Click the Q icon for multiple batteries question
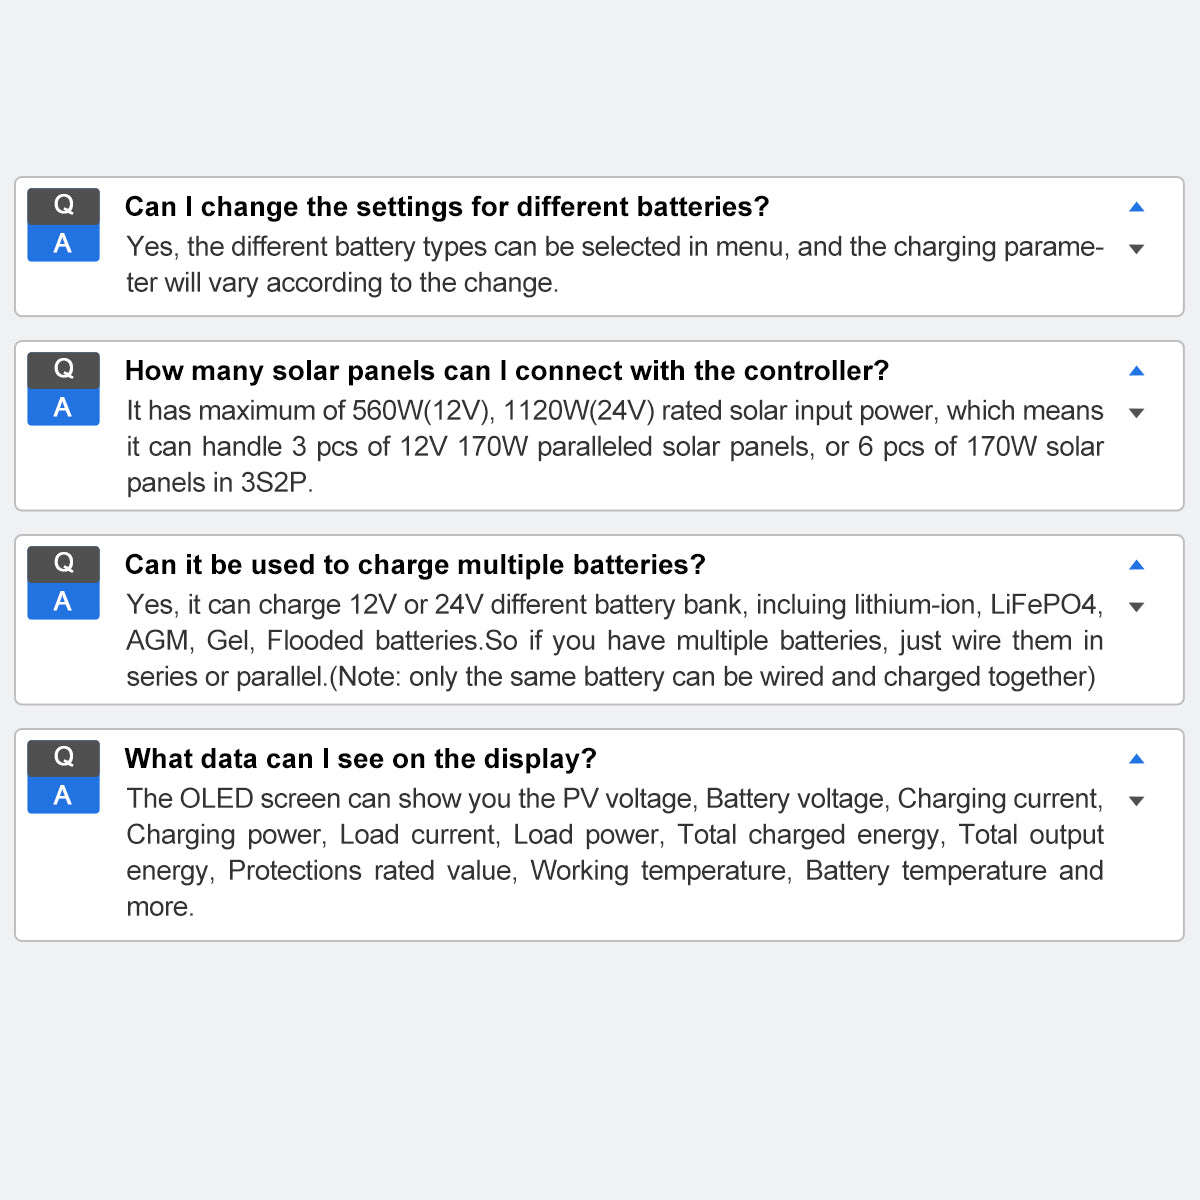Viewport: 1200px width, 1200px height. pyautogui.click(x=63, y=564)
